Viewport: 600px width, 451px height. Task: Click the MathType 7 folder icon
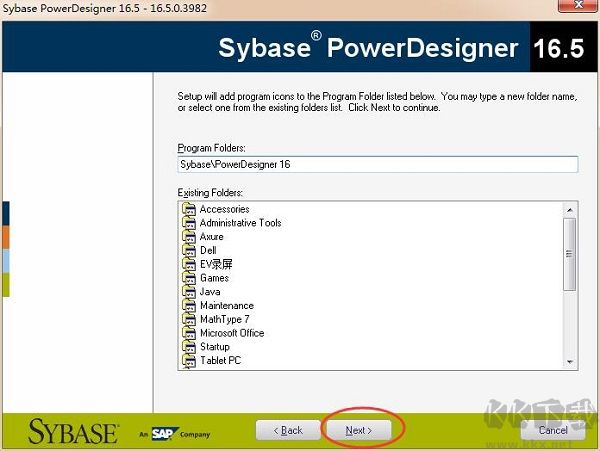[x=189, y=319]
